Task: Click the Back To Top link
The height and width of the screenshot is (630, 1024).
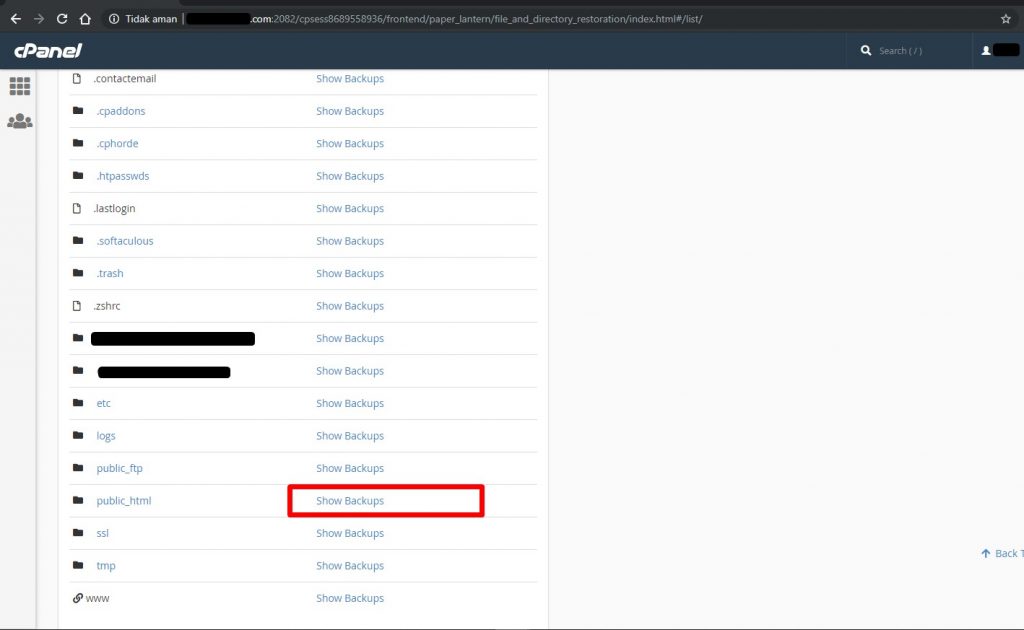Action: [1003, 553]
